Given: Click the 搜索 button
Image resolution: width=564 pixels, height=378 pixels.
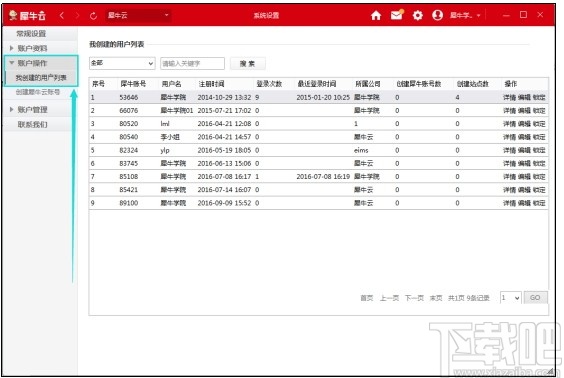Looking at the screenshot, I should click(247, 64).
